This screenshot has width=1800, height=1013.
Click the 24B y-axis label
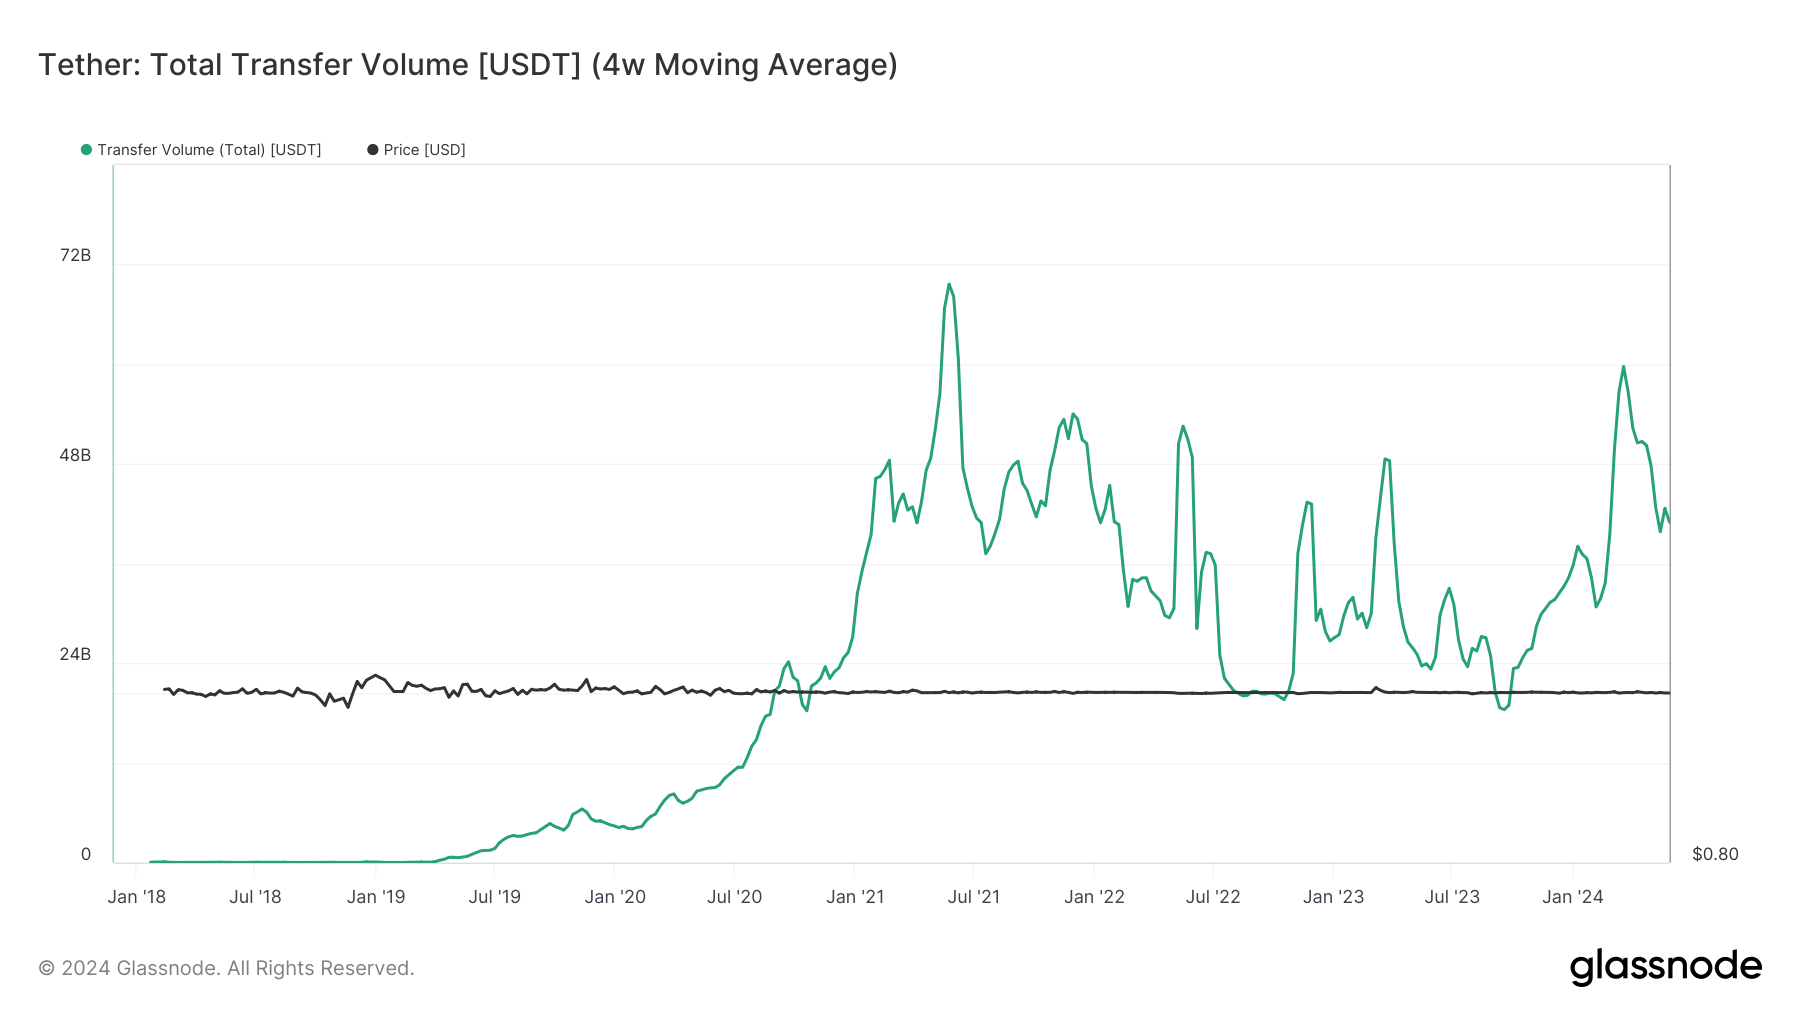coord(75,654)
